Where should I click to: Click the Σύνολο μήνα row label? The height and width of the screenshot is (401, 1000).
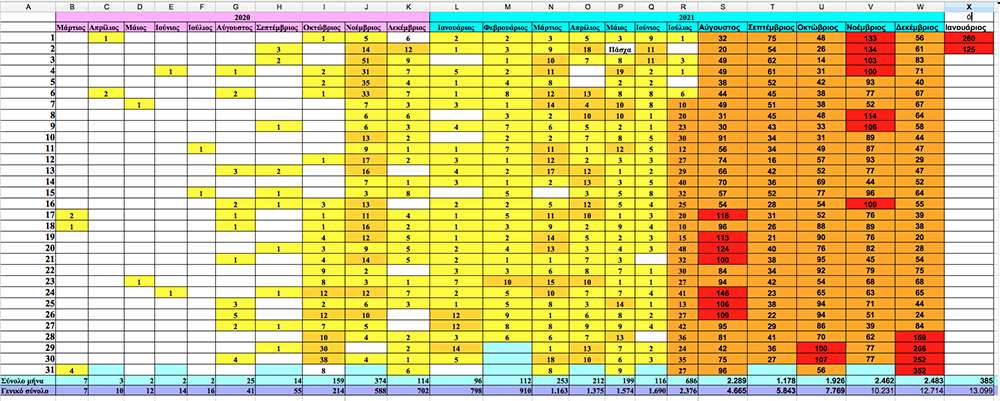coord(27,381)
